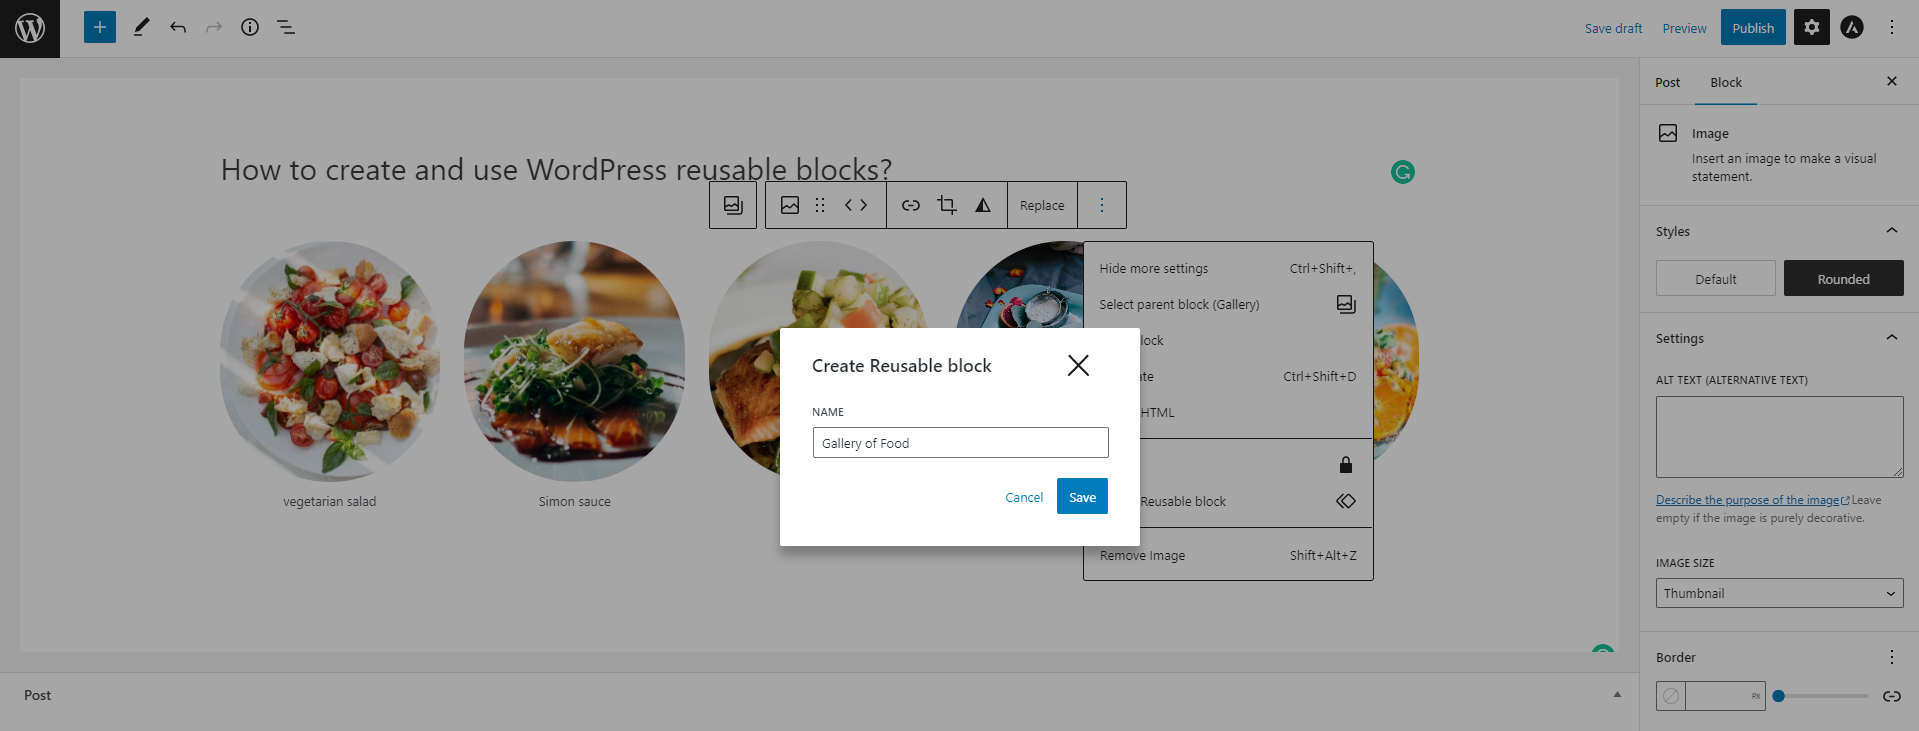
Task: Choose Select parent block (Gallery)
Action: point(1228,304)
